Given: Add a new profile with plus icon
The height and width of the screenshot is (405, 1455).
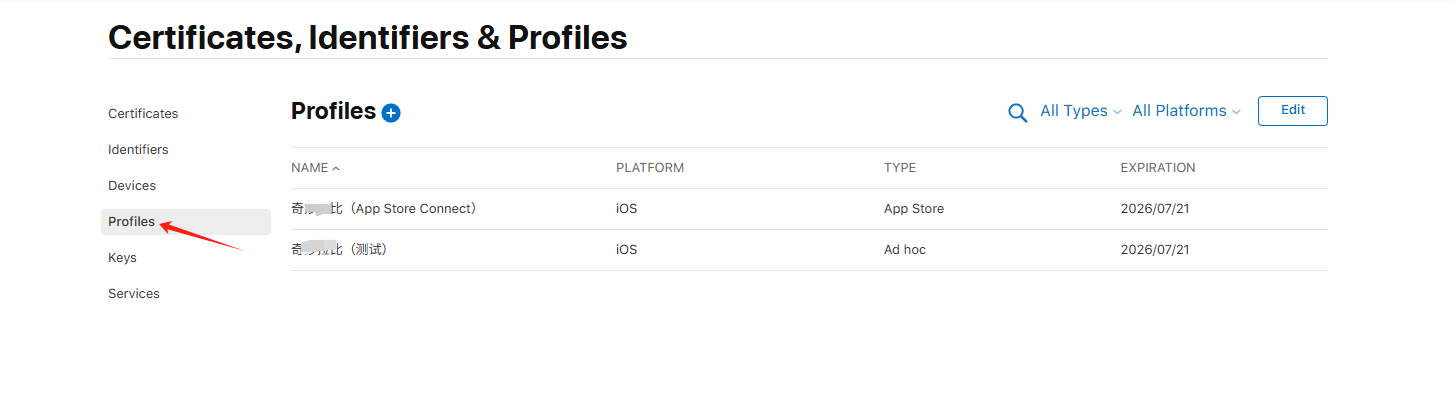Looking at the screenshot, I should point(391,113).
